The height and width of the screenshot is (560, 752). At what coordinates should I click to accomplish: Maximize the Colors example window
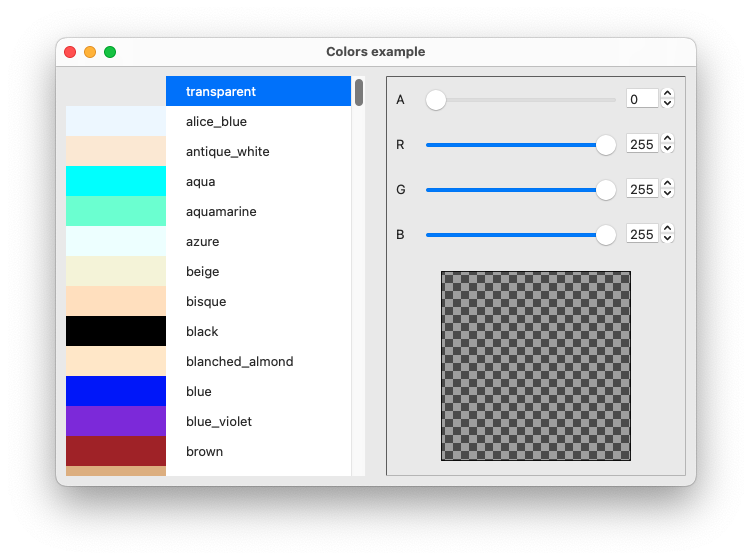[110, 52]
